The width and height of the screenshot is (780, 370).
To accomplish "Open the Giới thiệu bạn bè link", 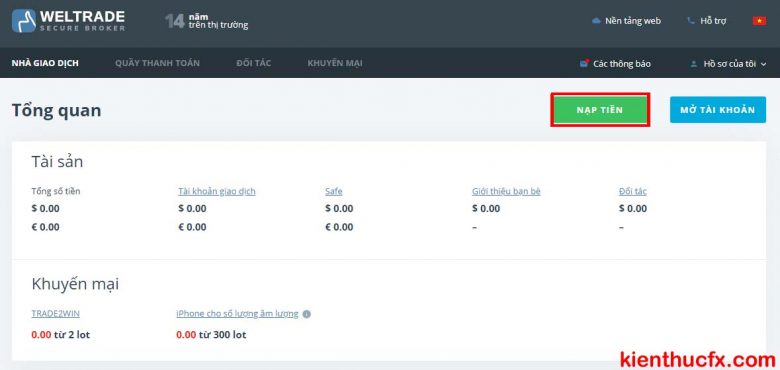I will coord(506,191).
